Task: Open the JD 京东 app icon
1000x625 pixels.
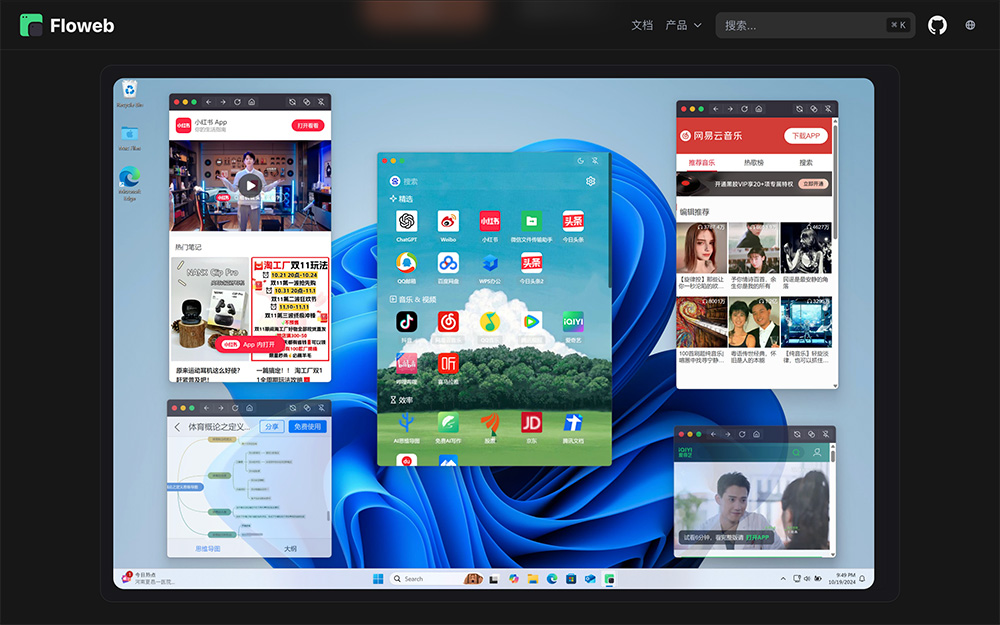Action: 531,422
